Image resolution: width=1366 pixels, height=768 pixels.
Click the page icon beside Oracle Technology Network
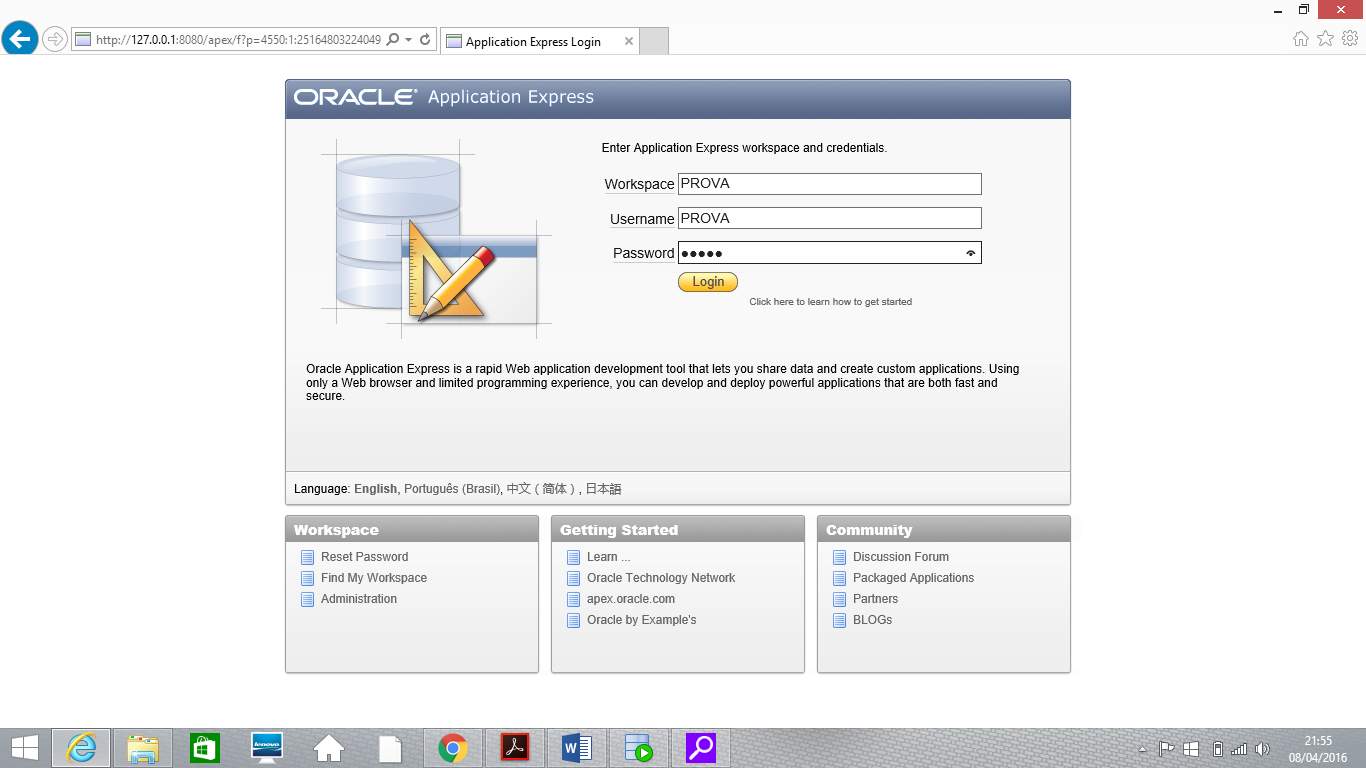pos(574,578)
